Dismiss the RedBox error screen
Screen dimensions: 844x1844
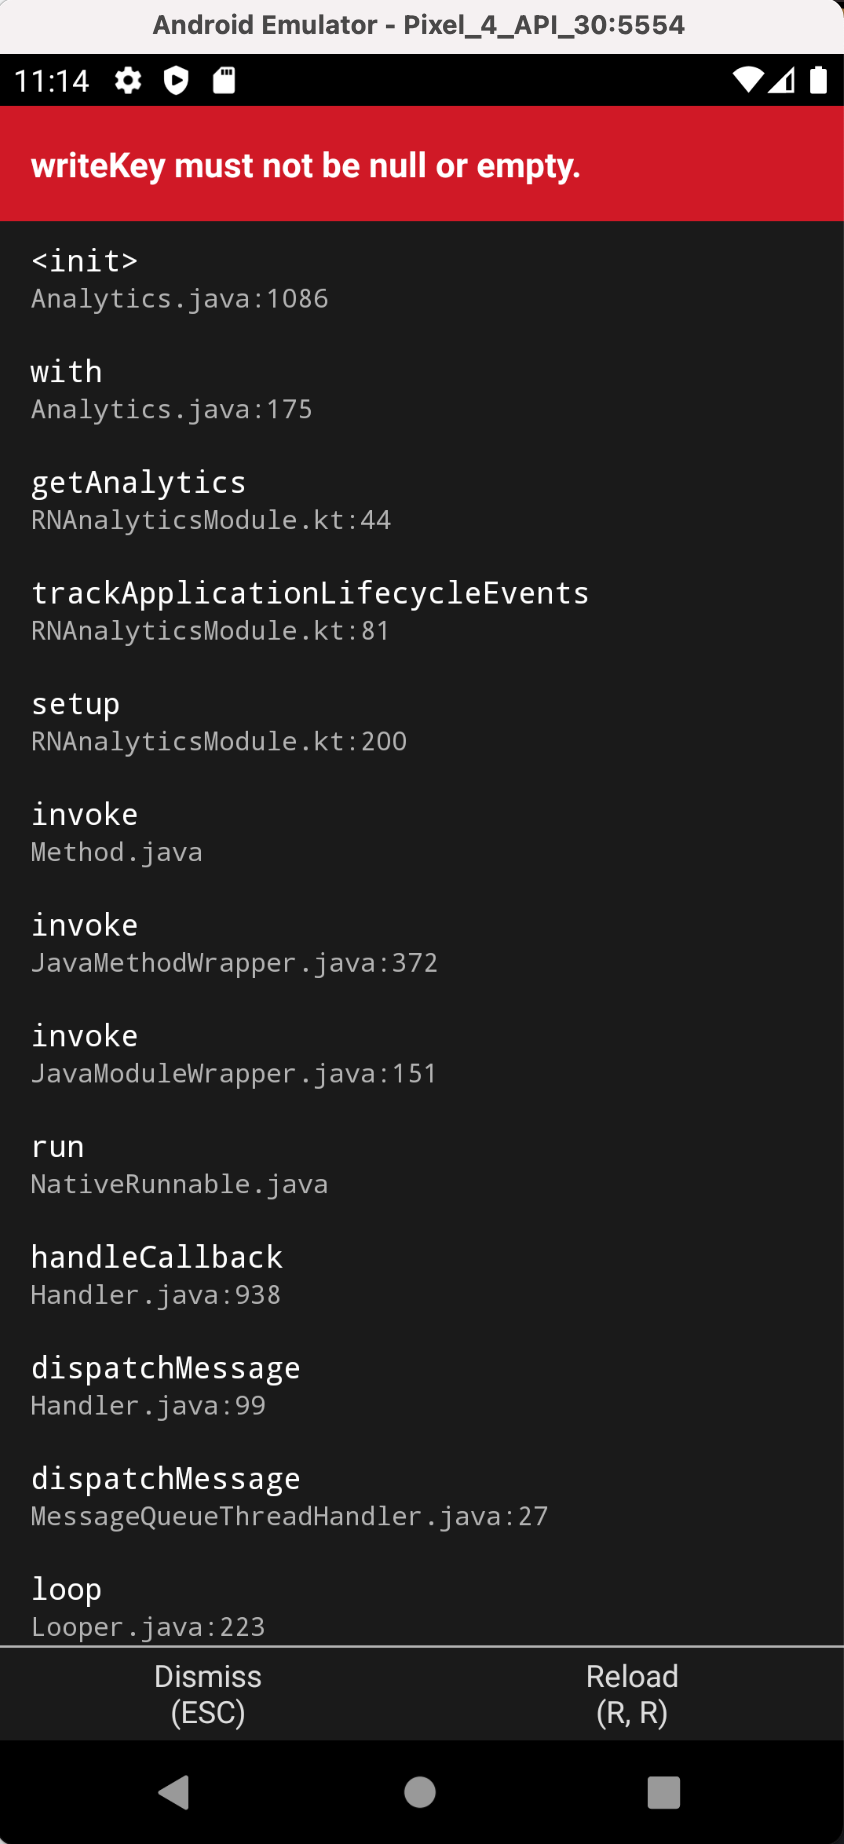click(208, 1693)
